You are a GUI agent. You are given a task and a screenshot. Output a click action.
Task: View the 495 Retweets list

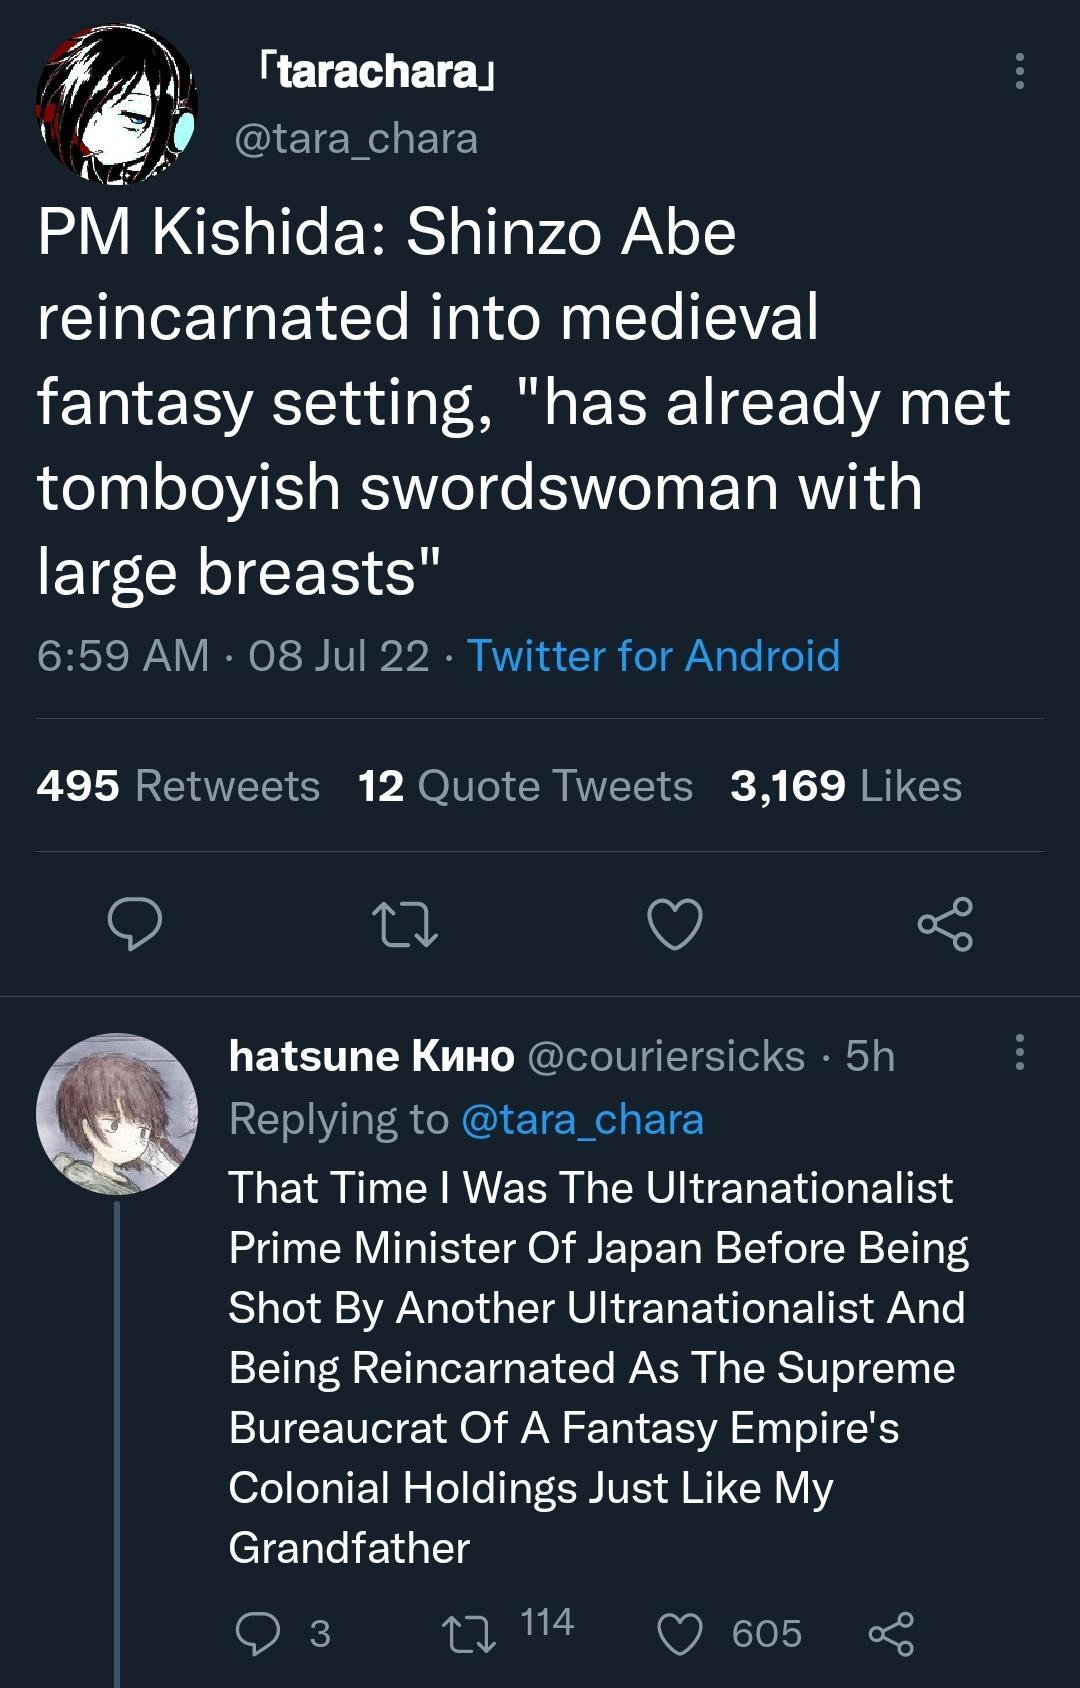pos(178,786)
